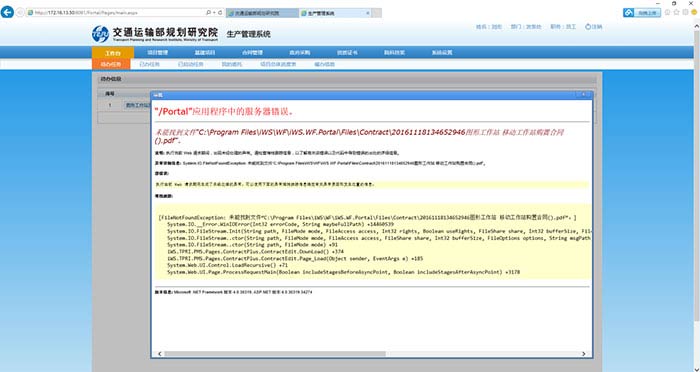Close the 生产管理系统 browser tab

368,13
